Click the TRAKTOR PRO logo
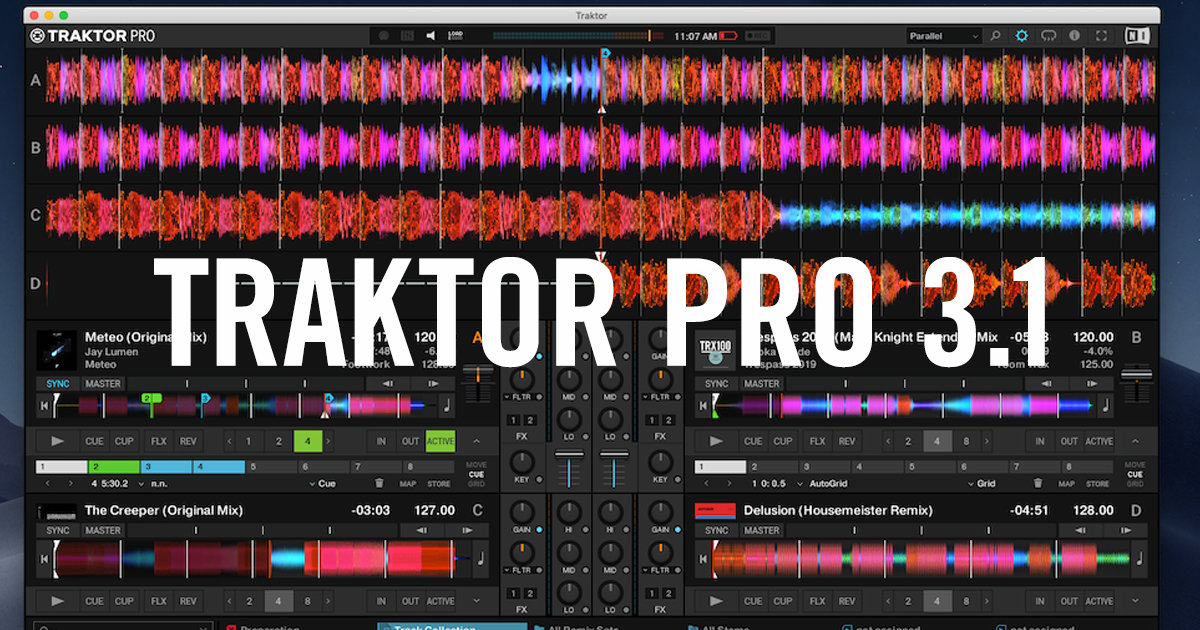Image resolution: width=1200 pixels, height=630 pixels. pyautogui.click(x=92, y=36)
